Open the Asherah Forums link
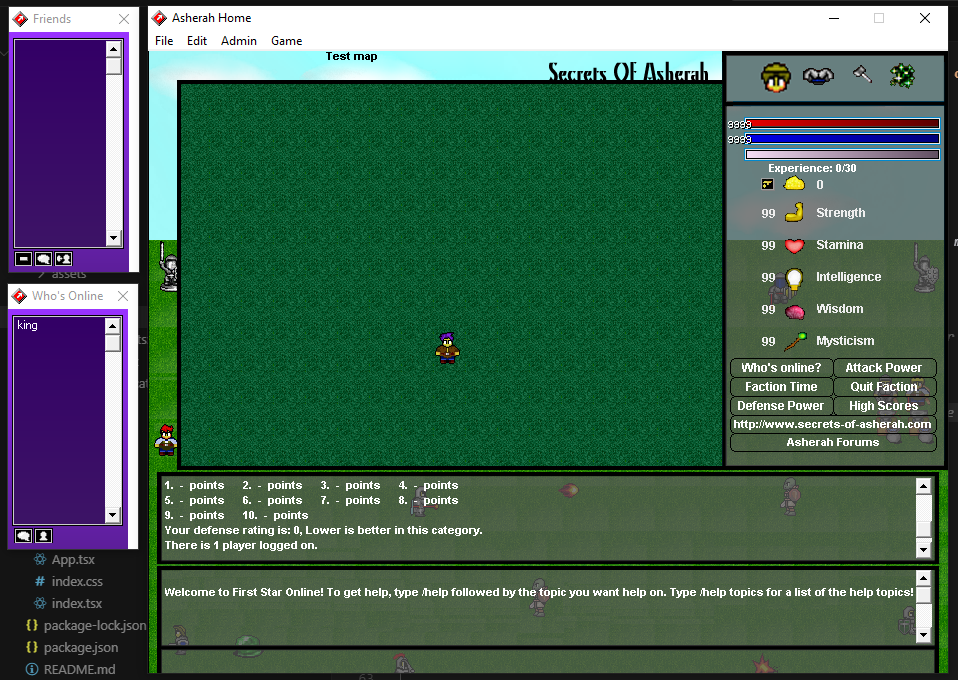This screenshot has width=958, height=680. 833,442
